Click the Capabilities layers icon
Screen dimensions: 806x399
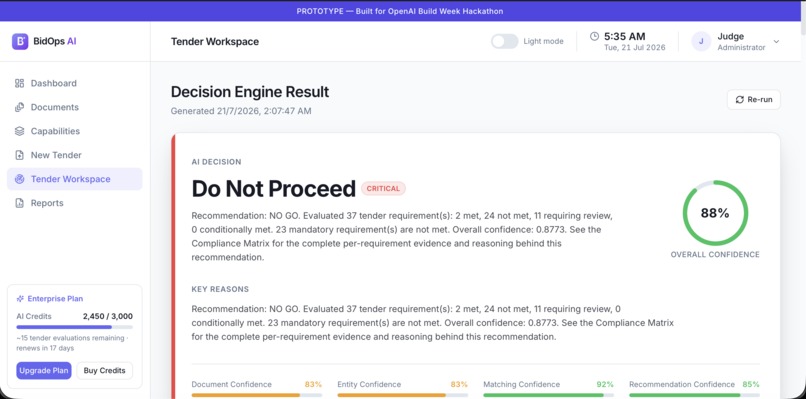pyautogui.click(x=20, y=131)
